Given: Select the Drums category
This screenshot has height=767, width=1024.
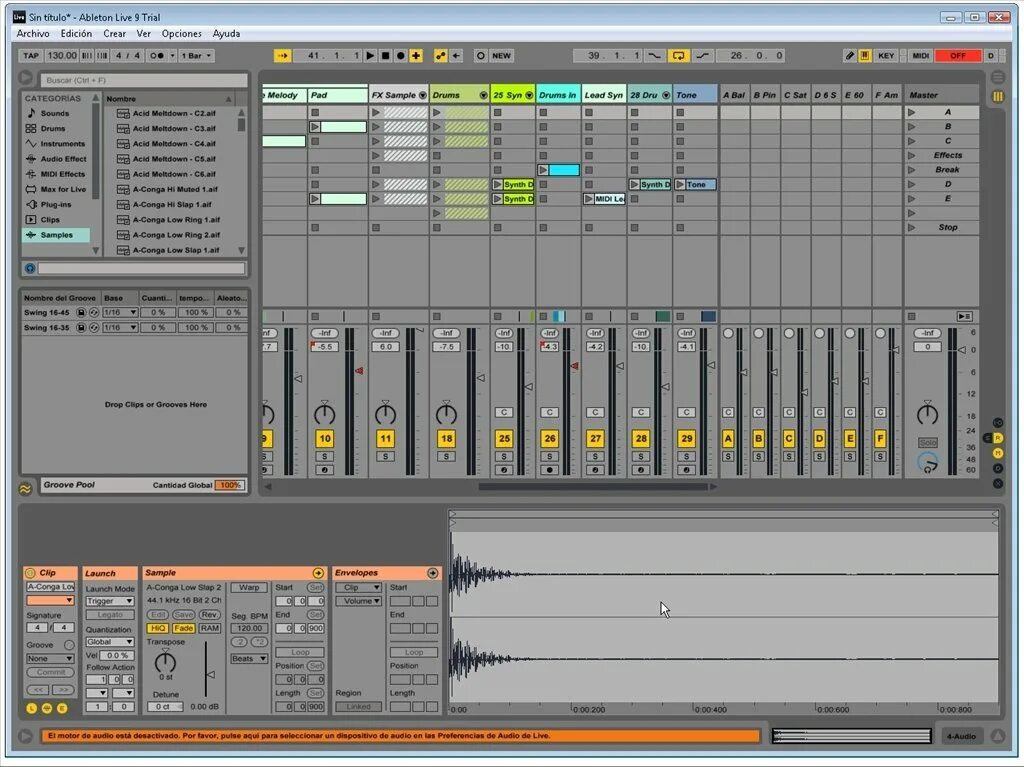Looking at the screenshot, I should (53, 129).
